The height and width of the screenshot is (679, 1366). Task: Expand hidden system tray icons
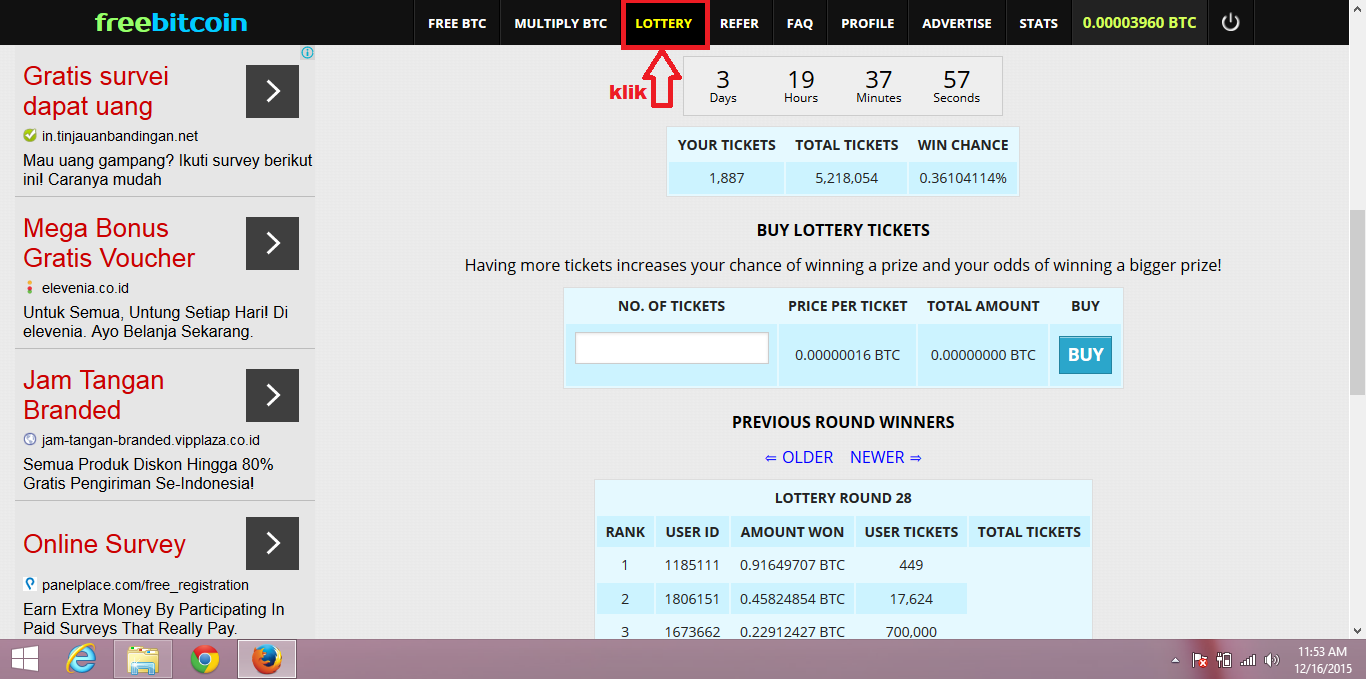(1176, 661)
